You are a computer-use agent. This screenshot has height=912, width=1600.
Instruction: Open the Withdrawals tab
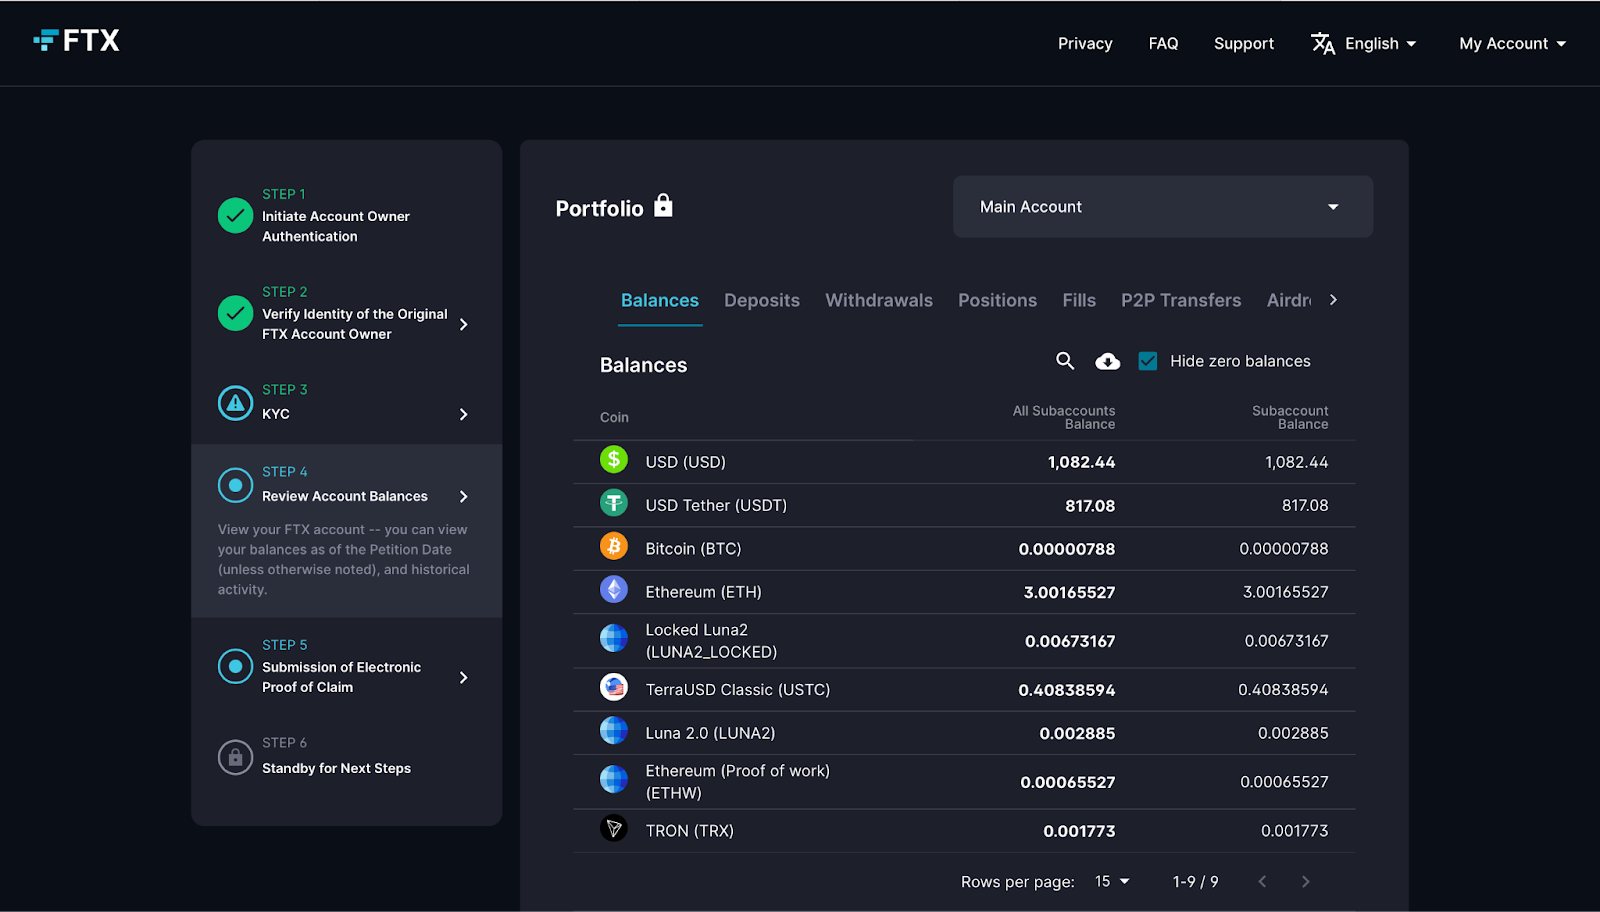(878, 301)
